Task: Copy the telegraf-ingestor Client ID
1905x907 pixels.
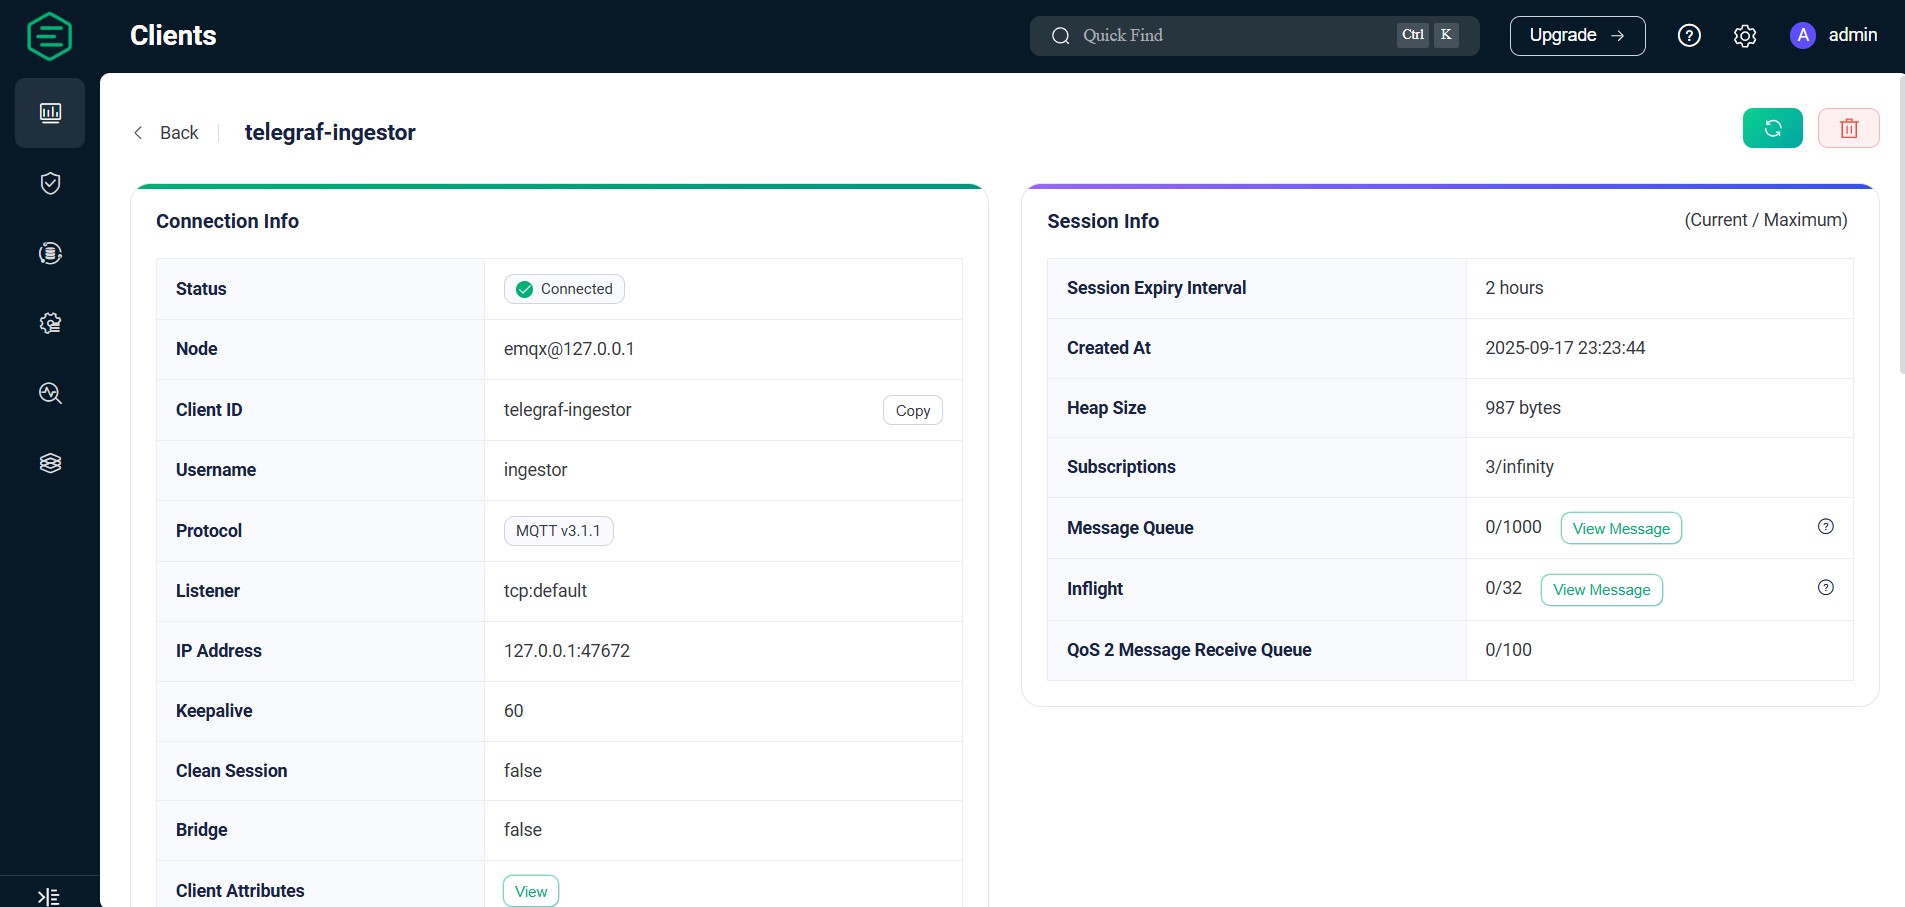Action: tap(911, 410)
